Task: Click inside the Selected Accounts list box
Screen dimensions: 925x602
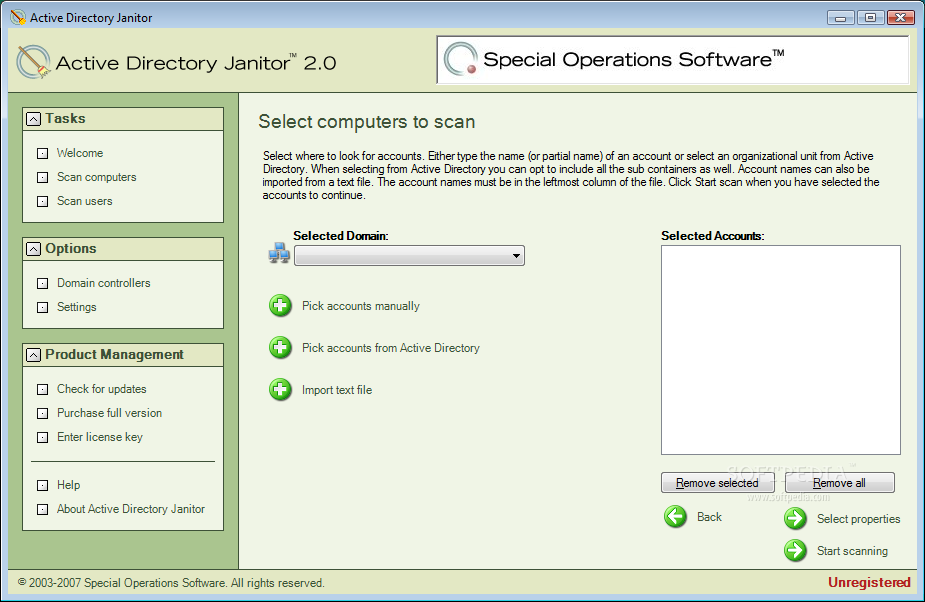Action: (780, 350)
